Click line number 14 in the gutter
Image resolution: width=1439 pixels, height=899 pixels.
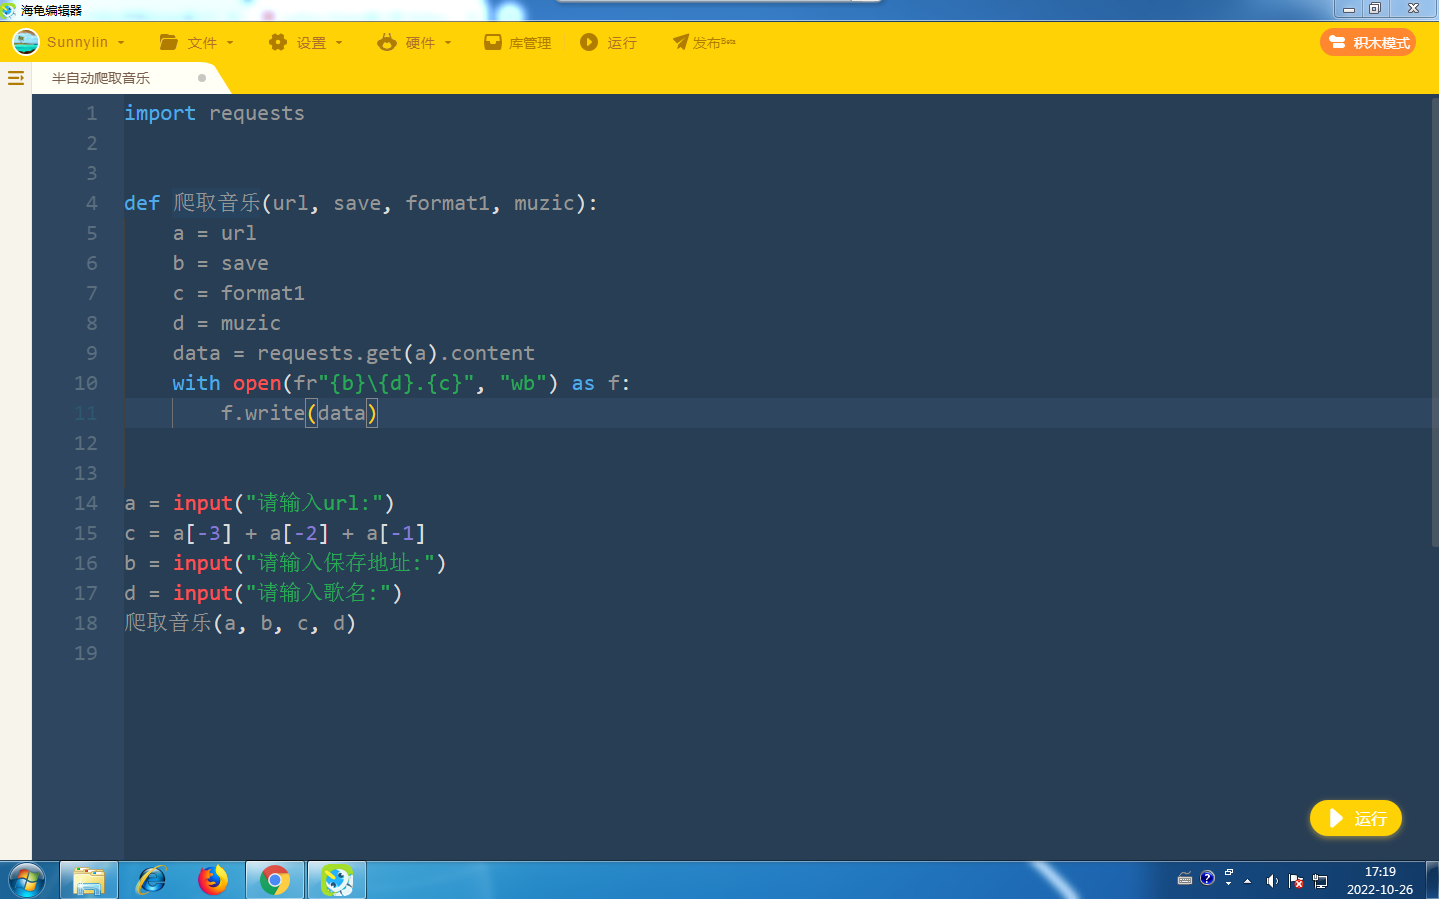point(86,503)
